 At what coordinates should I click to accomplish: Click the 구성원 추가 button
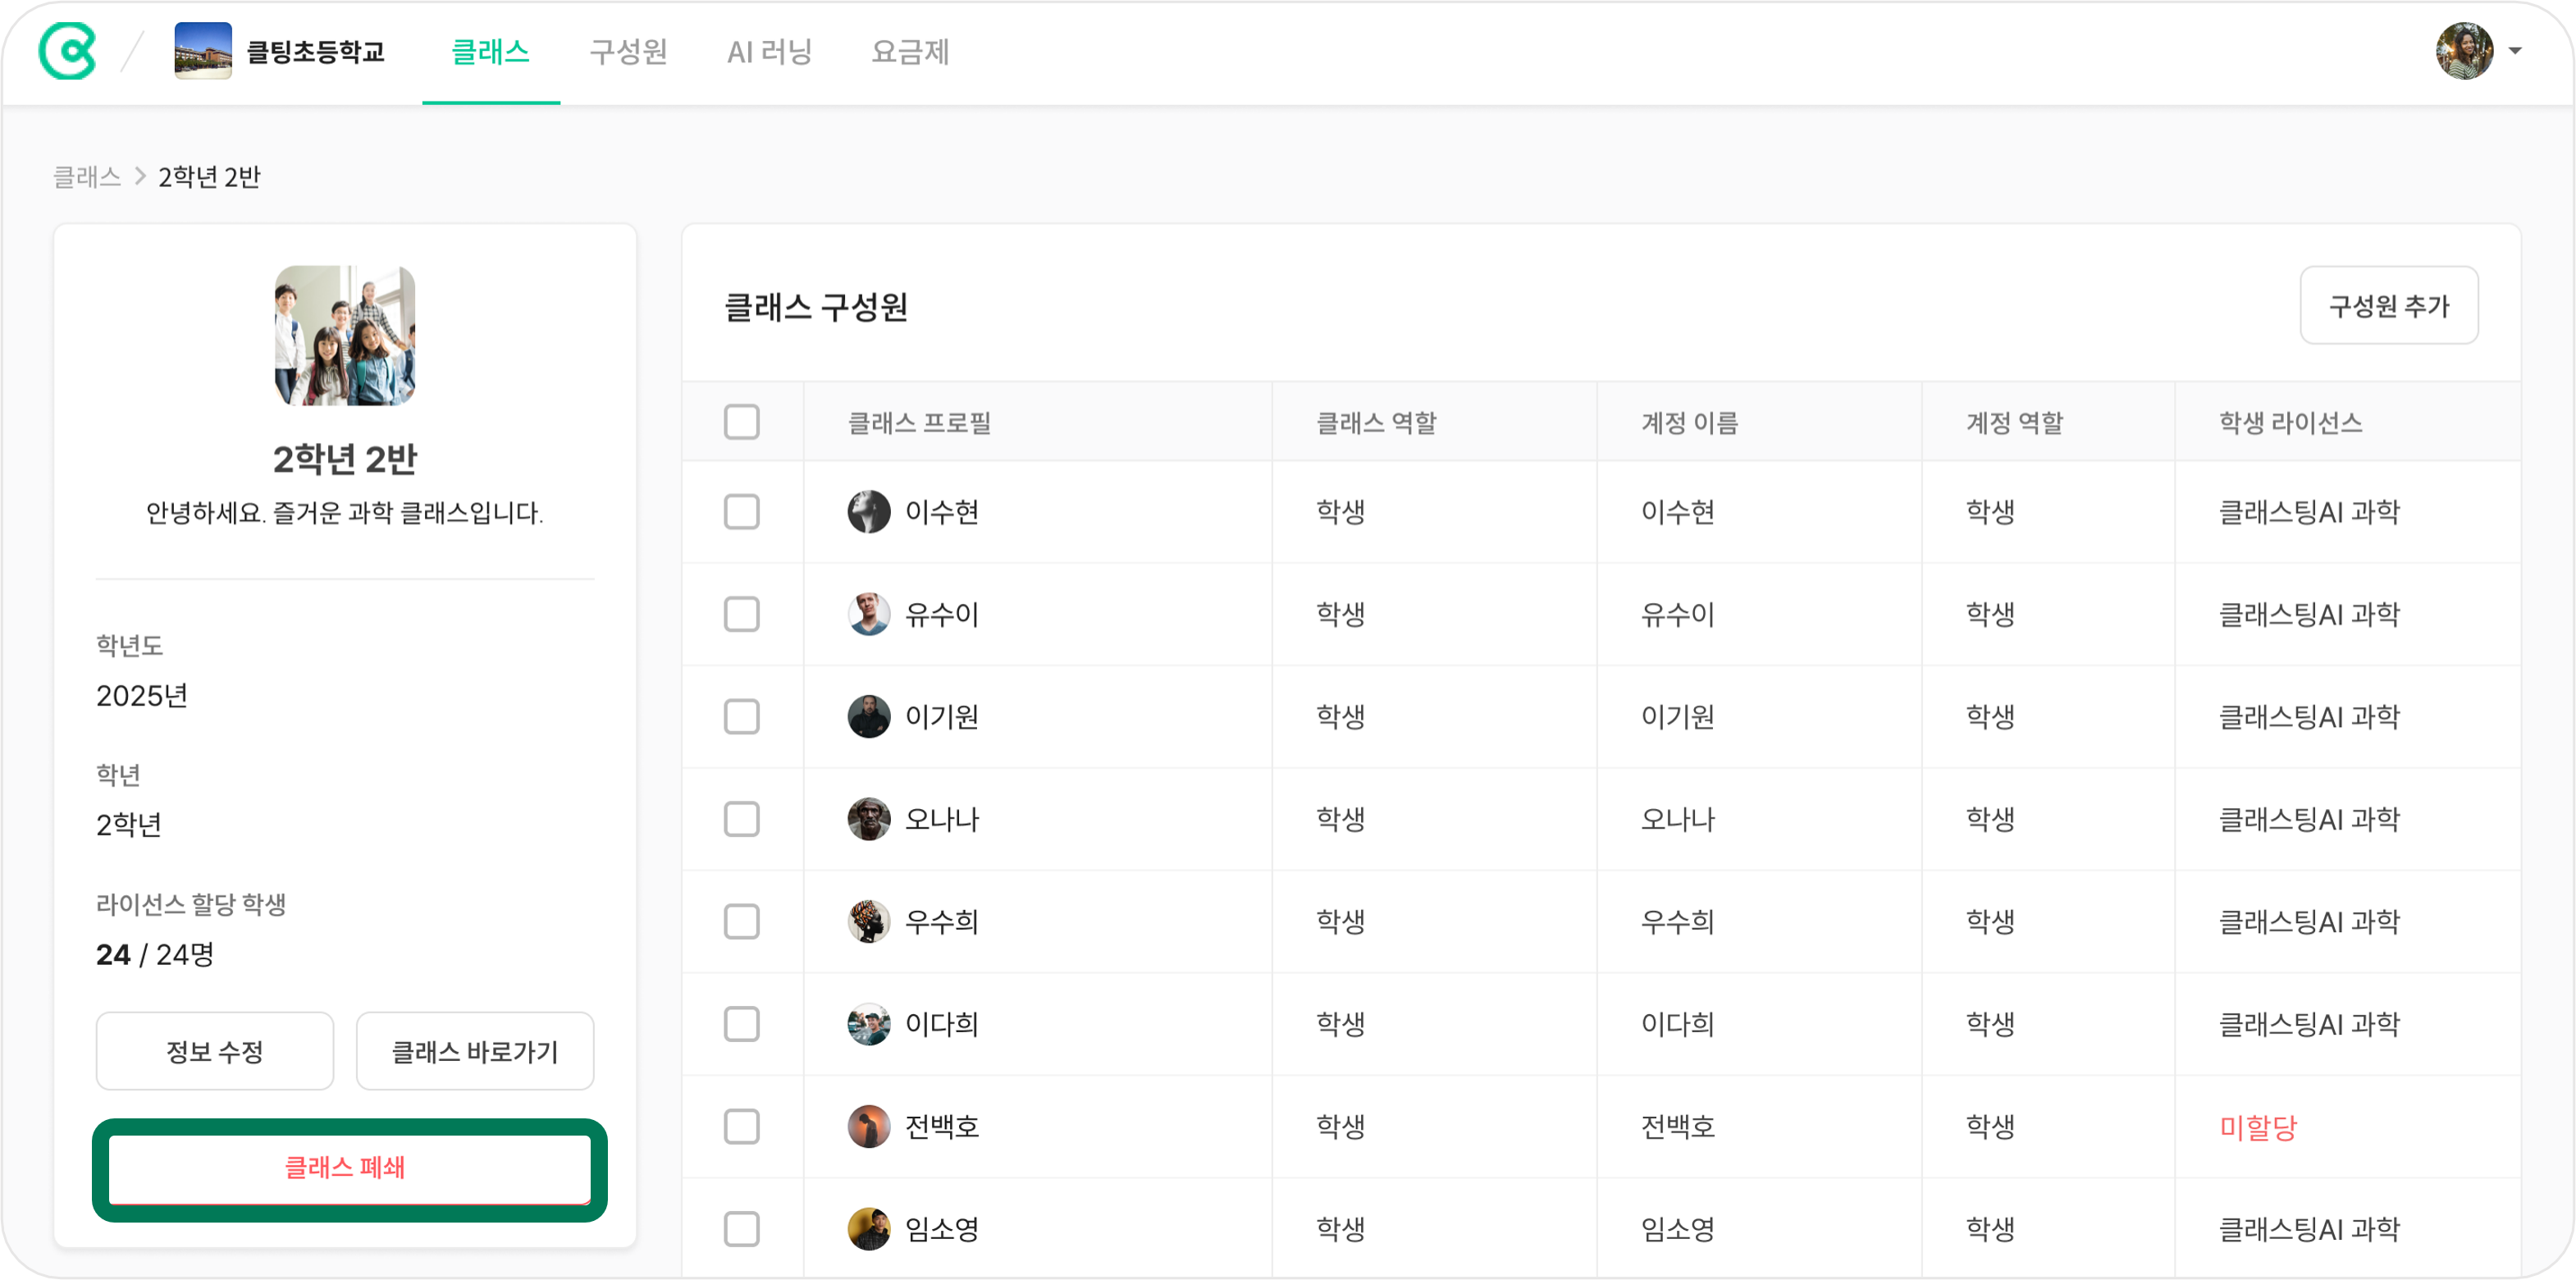click(x=2389, y=306)
